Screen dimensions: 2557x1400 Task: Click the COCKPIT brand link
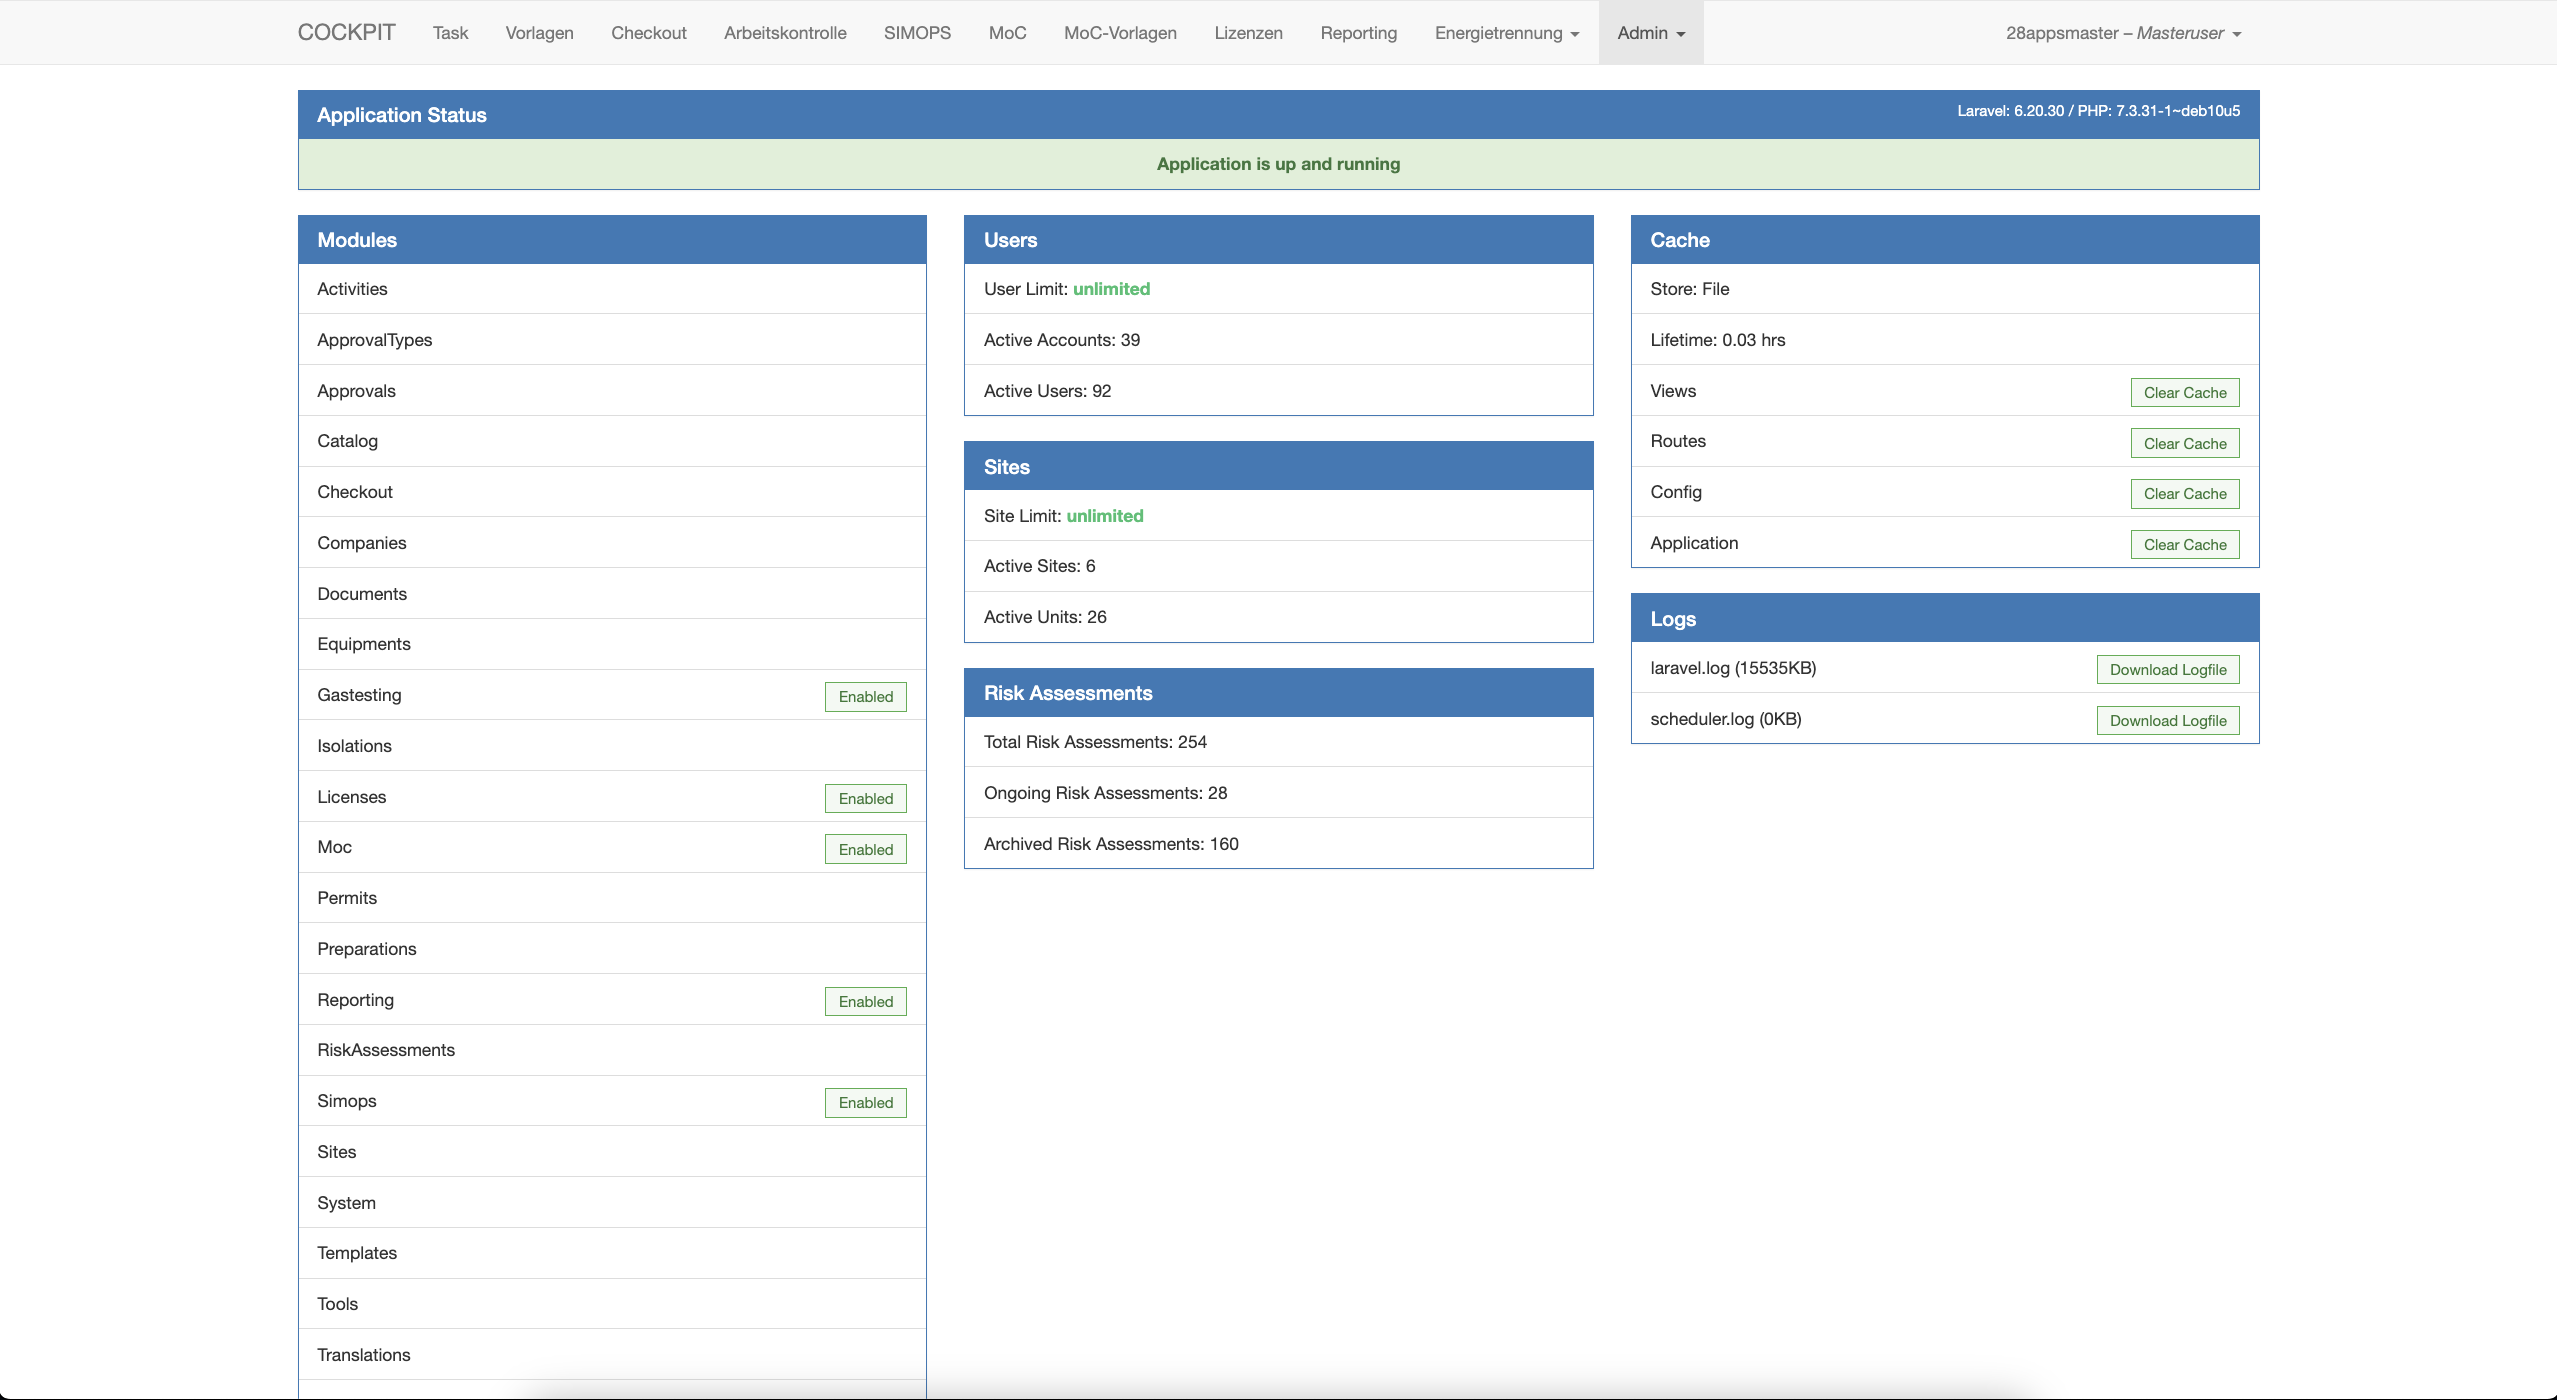pyautogui.click(x=346, y=32)
